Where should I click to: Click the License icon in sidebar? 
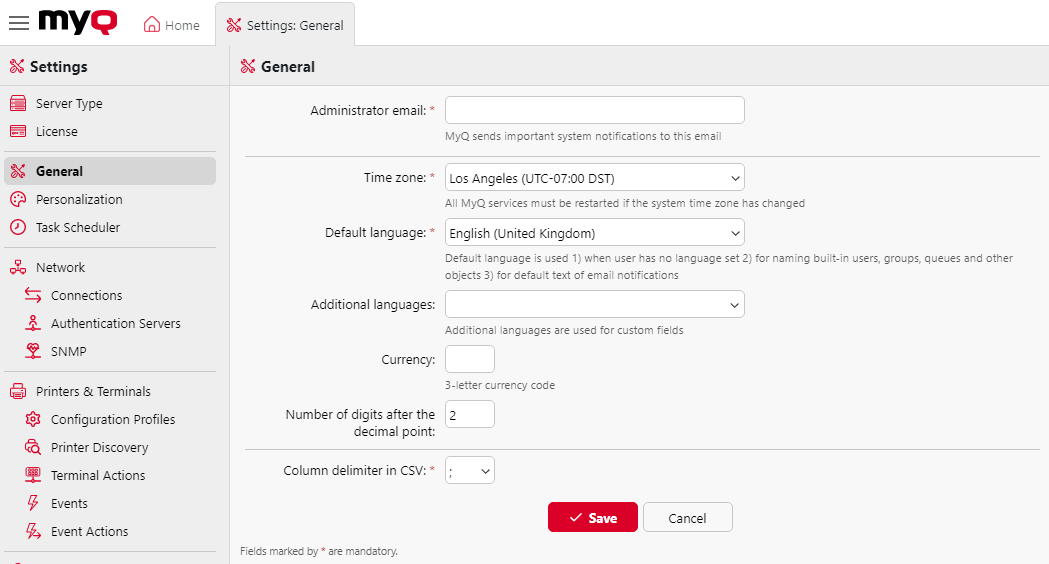point(17,132)
